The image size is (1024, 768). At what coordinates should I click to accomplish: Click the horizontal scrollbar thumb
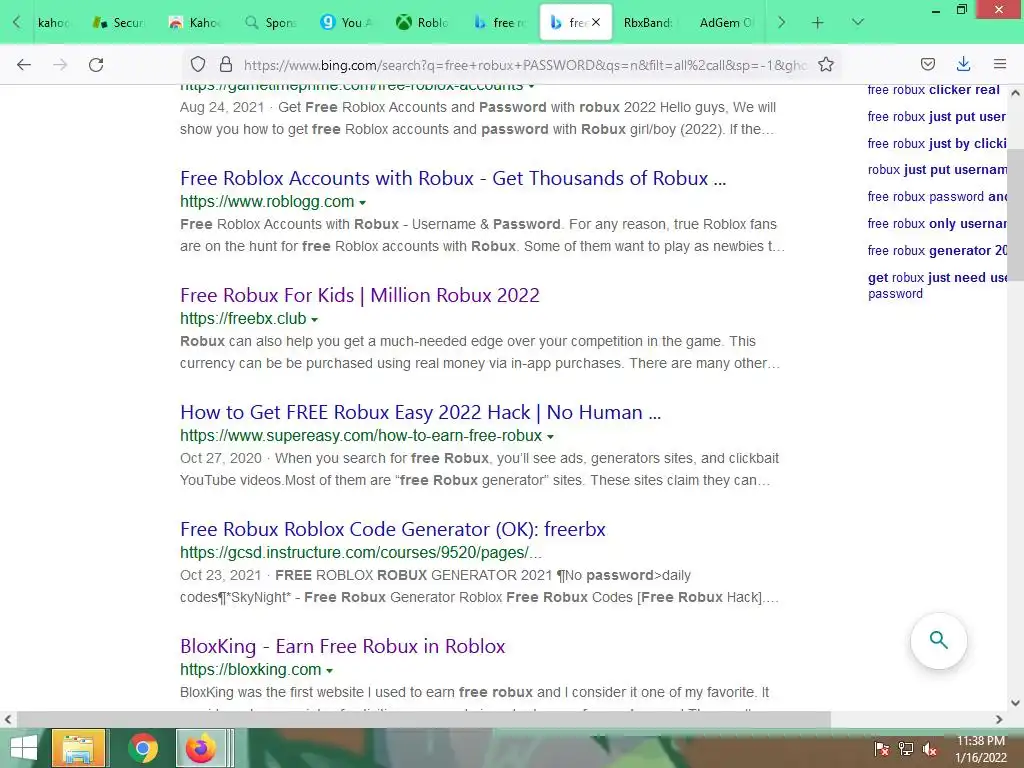(x=424, y=720)
